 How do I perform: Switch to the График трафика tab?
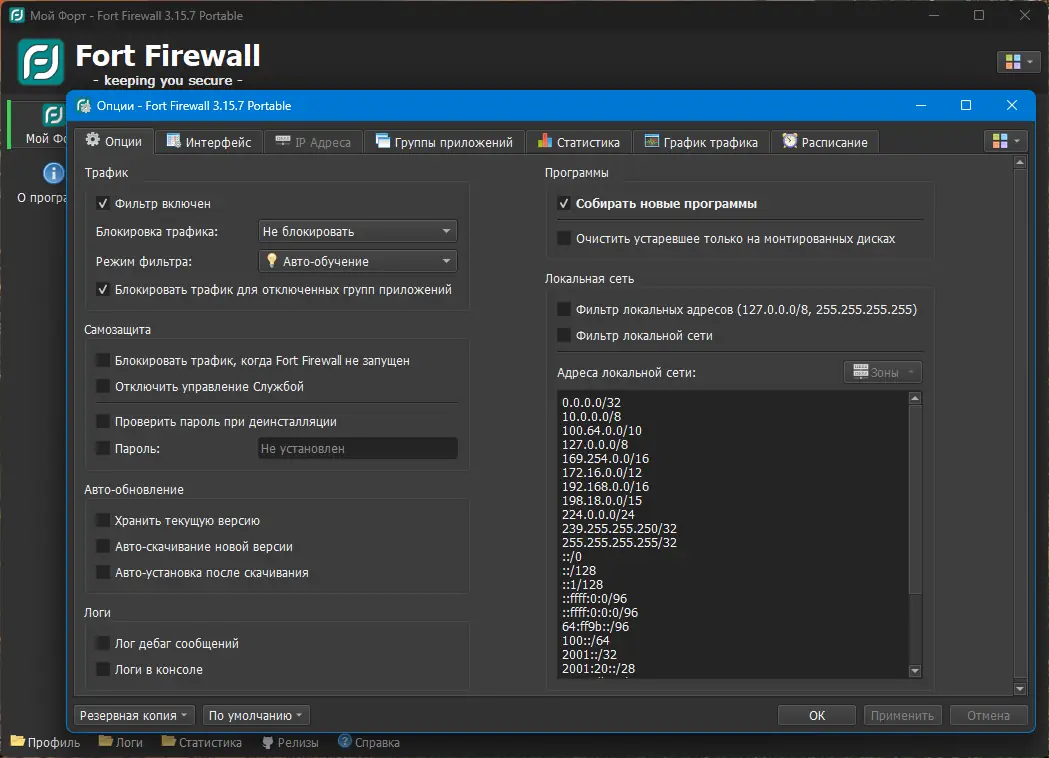tap(701, 142)
